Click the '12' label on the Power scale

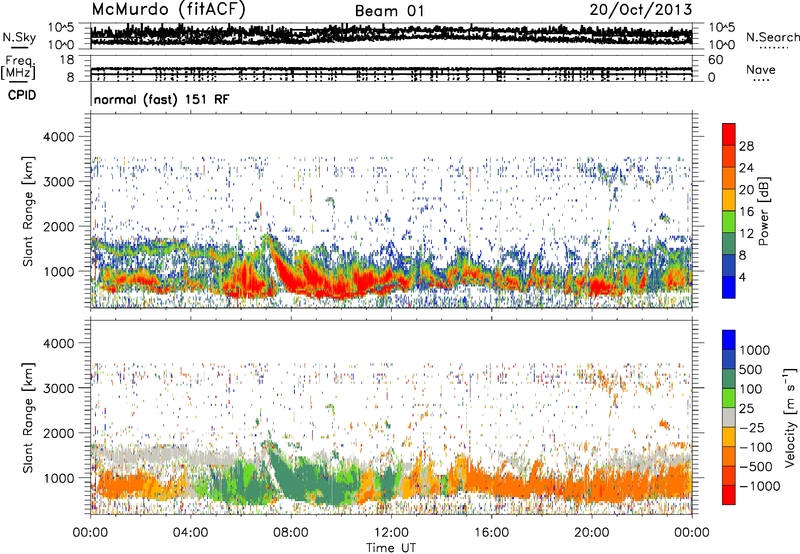click(x=746, y=234)
